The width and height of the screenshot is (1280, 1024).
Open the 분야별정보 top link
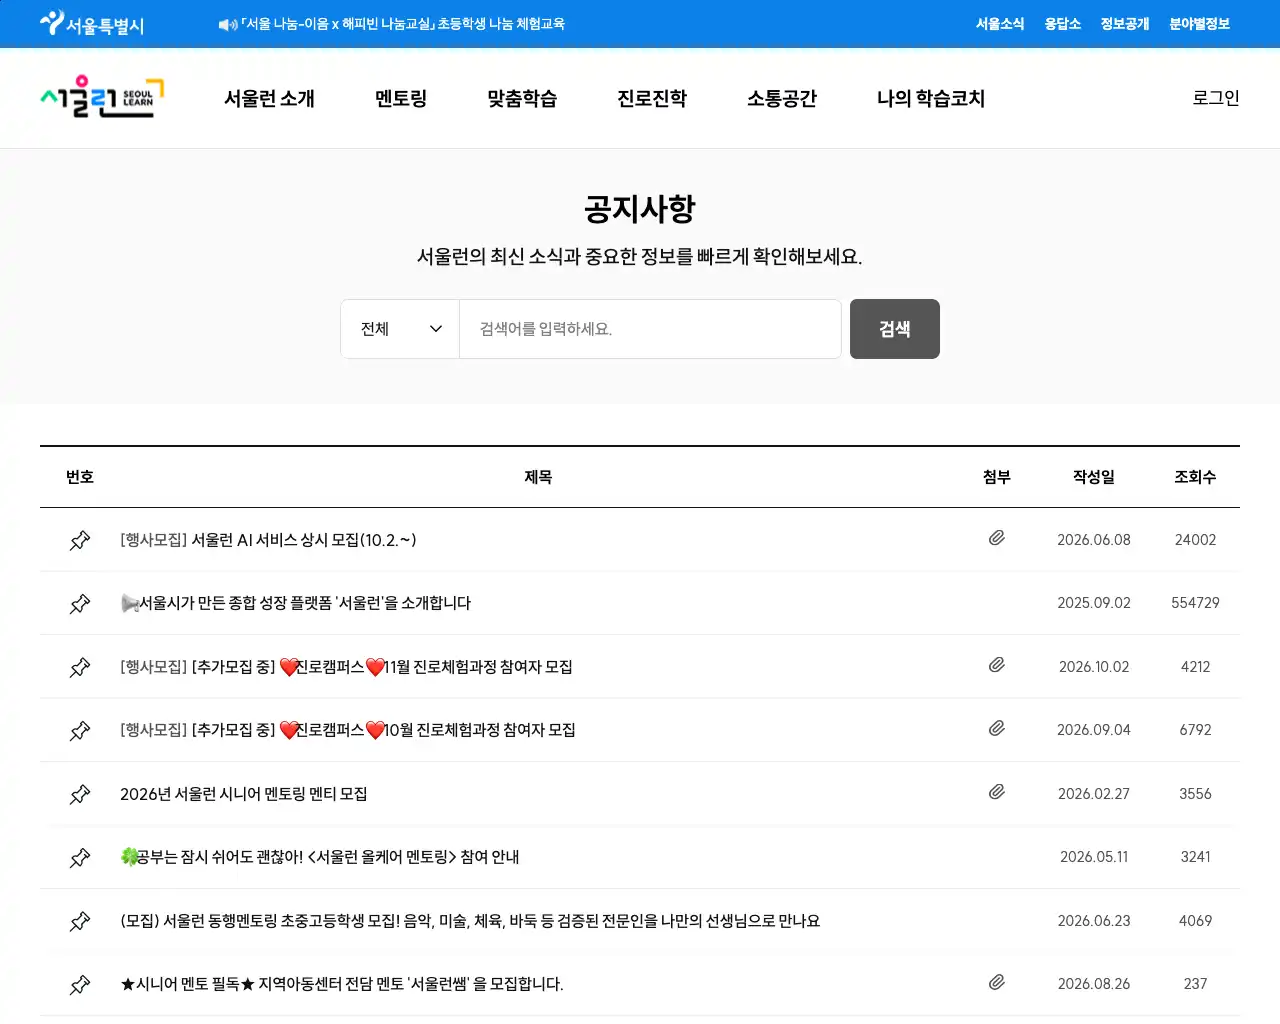tap(1200, 24)
